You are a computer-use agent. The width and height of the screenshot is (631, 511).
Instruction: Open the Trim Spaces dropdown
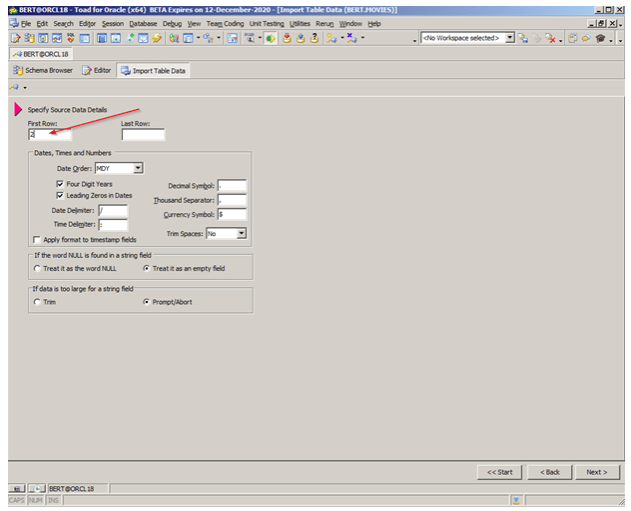pos(241,233)
